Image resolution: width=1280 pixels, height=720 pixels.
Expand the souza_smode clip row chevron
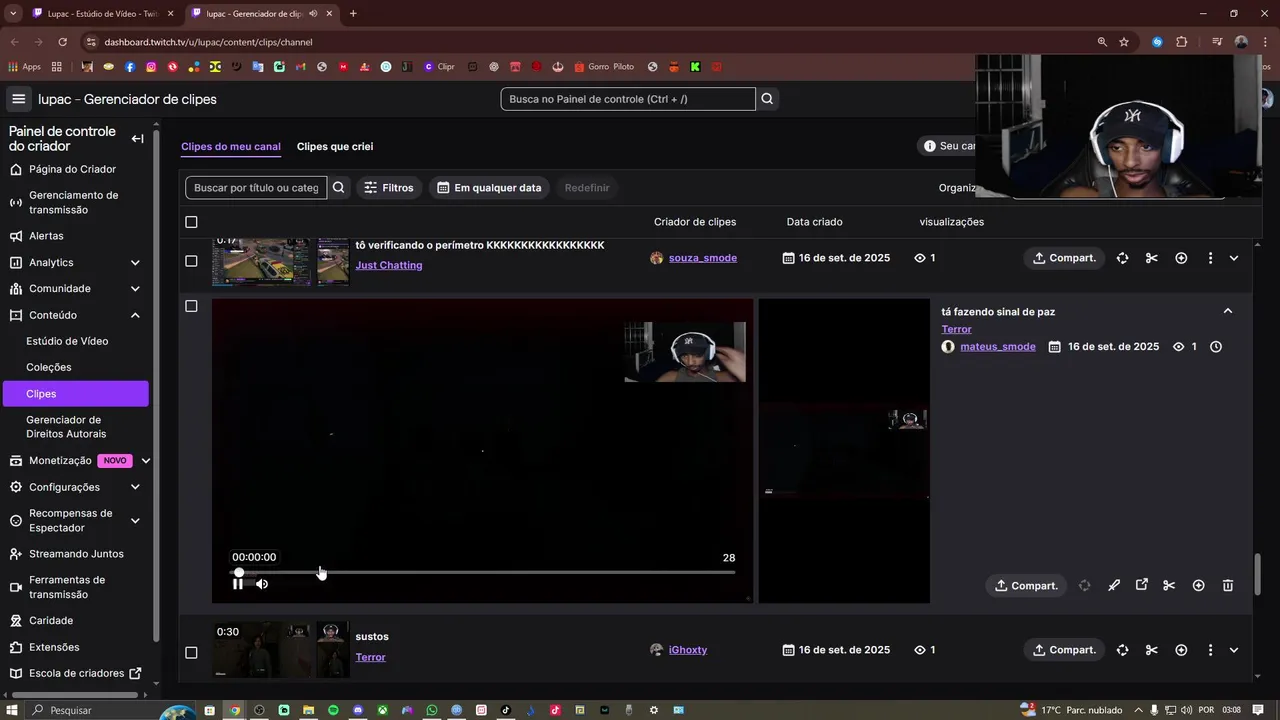(1233, 258)
